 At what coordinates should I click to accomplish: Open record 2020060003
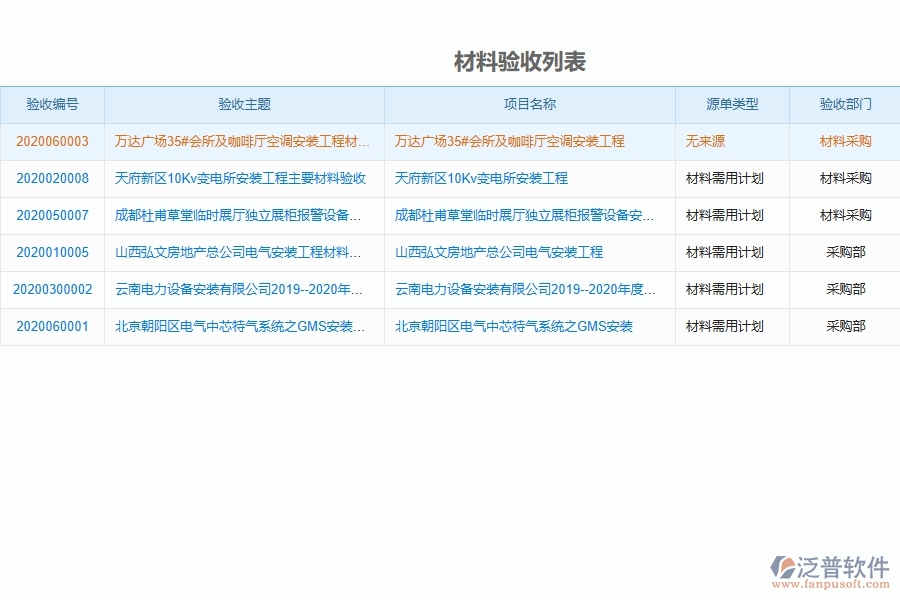[50, 141]
